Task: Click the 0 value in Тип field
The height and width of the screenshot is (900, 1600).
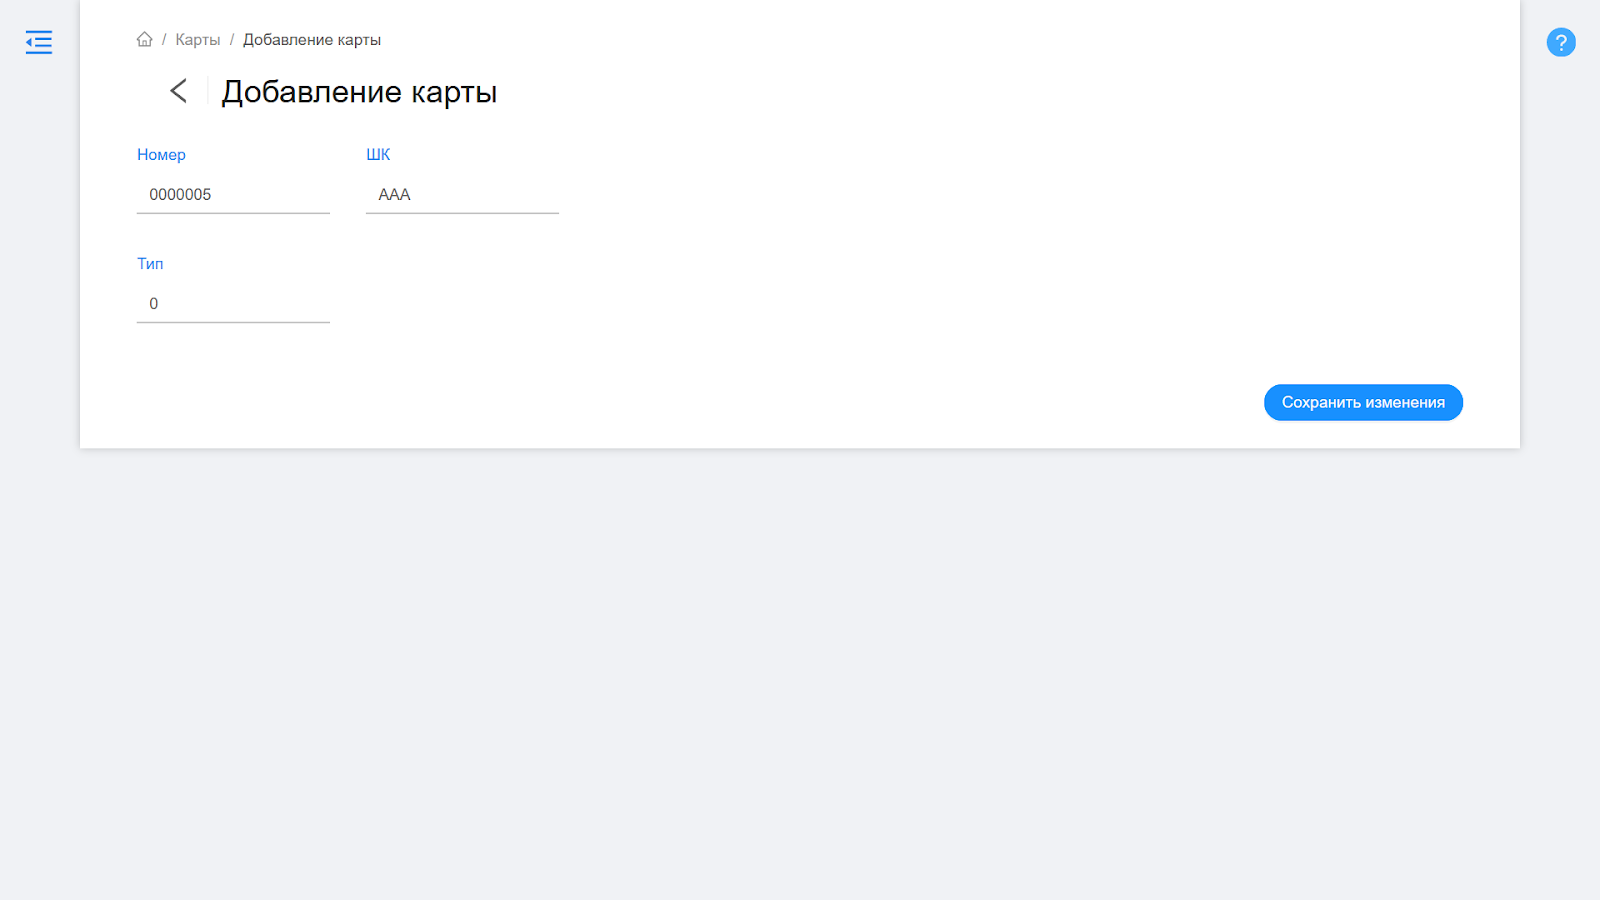Action: [154, 303]
